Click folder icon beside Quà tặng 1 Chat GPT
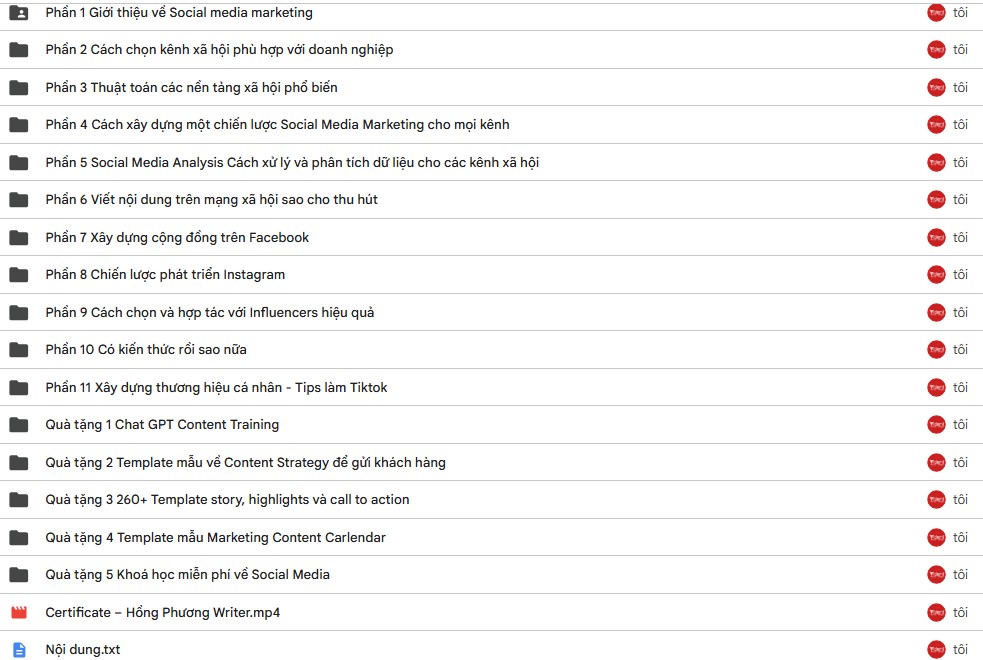The height and width of the screenshot is (660, 983). [19, 425]
